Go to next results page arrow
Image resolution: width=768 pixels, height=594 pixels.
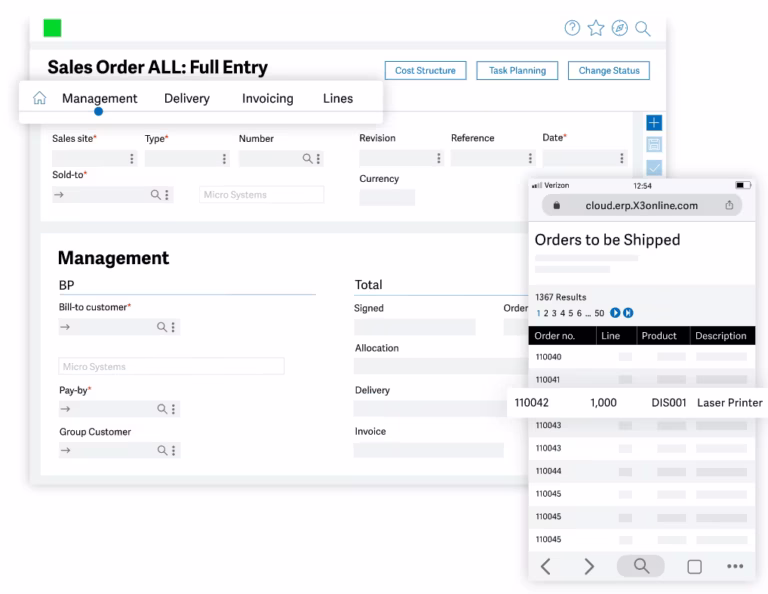pyautogui.click(x=615, y=313)
